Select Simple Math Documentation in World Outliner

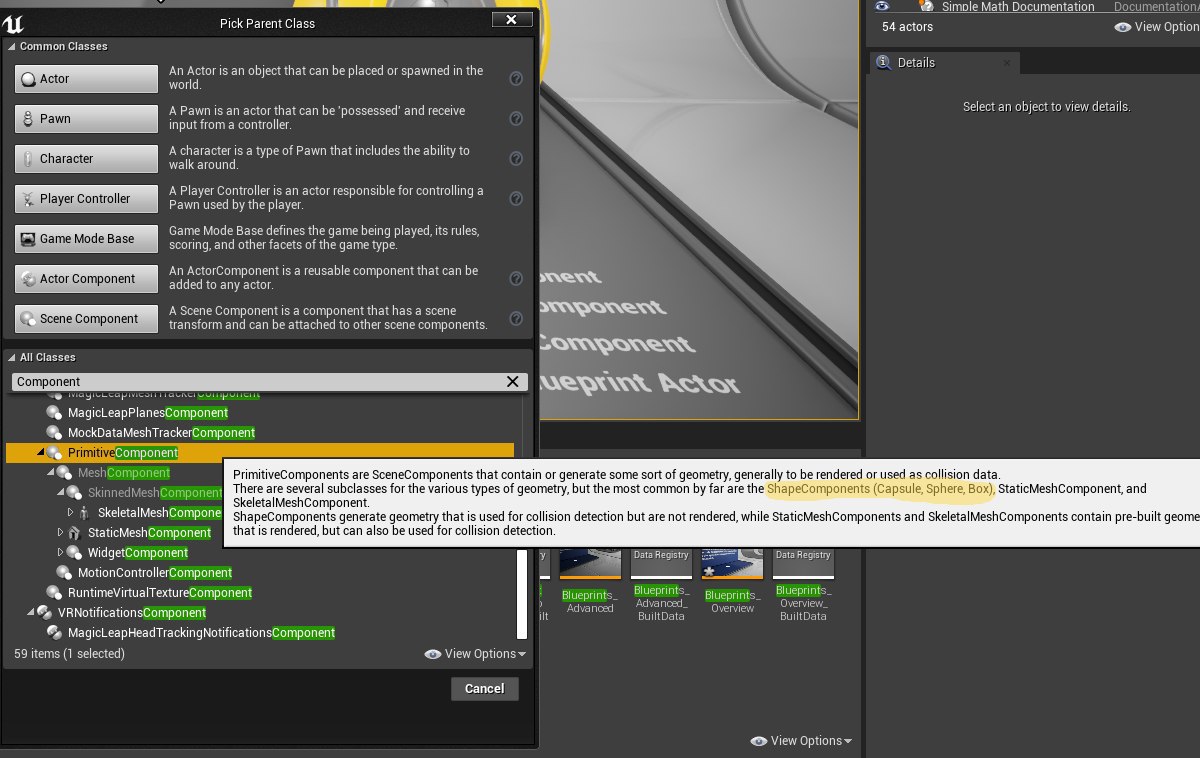[x=1018, y=6]
